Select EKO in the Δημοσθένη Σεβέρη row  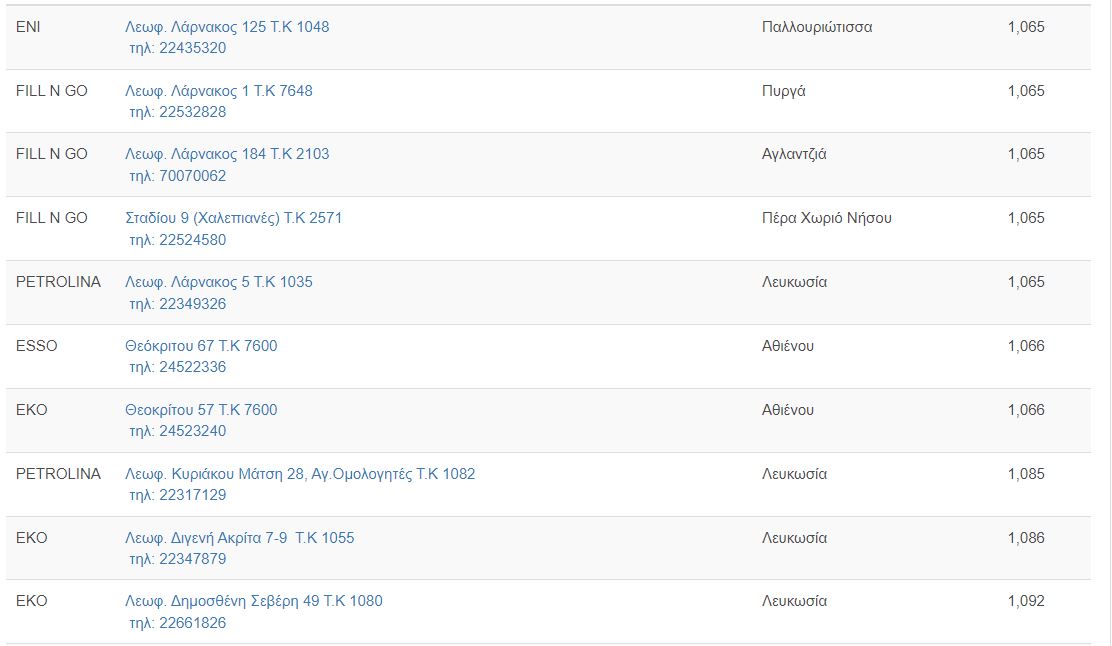[x=31, y=601]
